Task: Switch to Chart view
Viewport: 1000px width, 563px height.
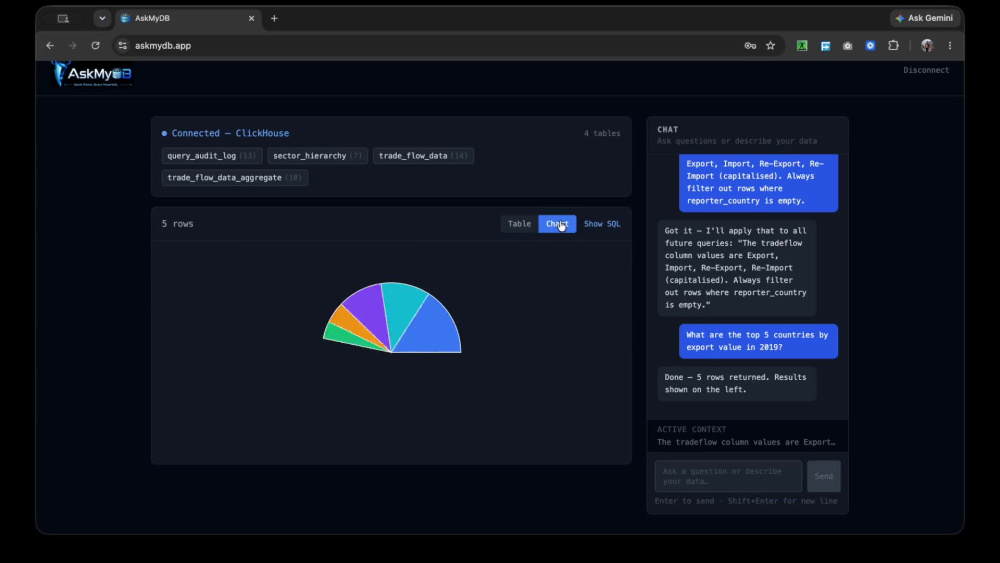Action: point(557,224)
